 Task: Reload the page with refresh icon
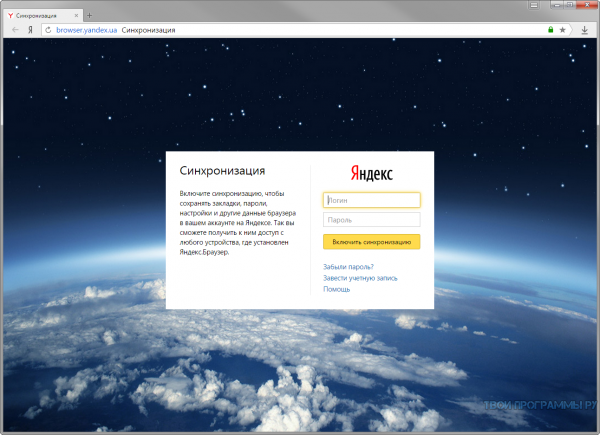click(48, 30)
